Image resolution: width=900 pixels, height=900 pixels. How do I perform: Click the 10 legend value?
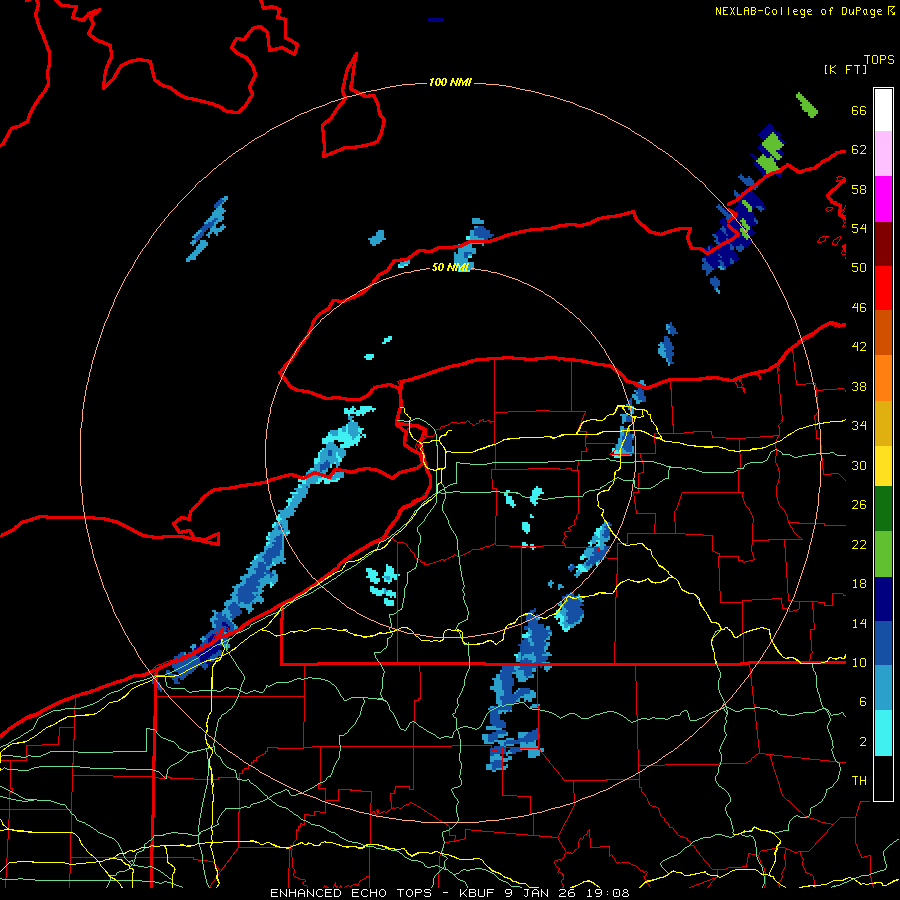pos(859,662)
